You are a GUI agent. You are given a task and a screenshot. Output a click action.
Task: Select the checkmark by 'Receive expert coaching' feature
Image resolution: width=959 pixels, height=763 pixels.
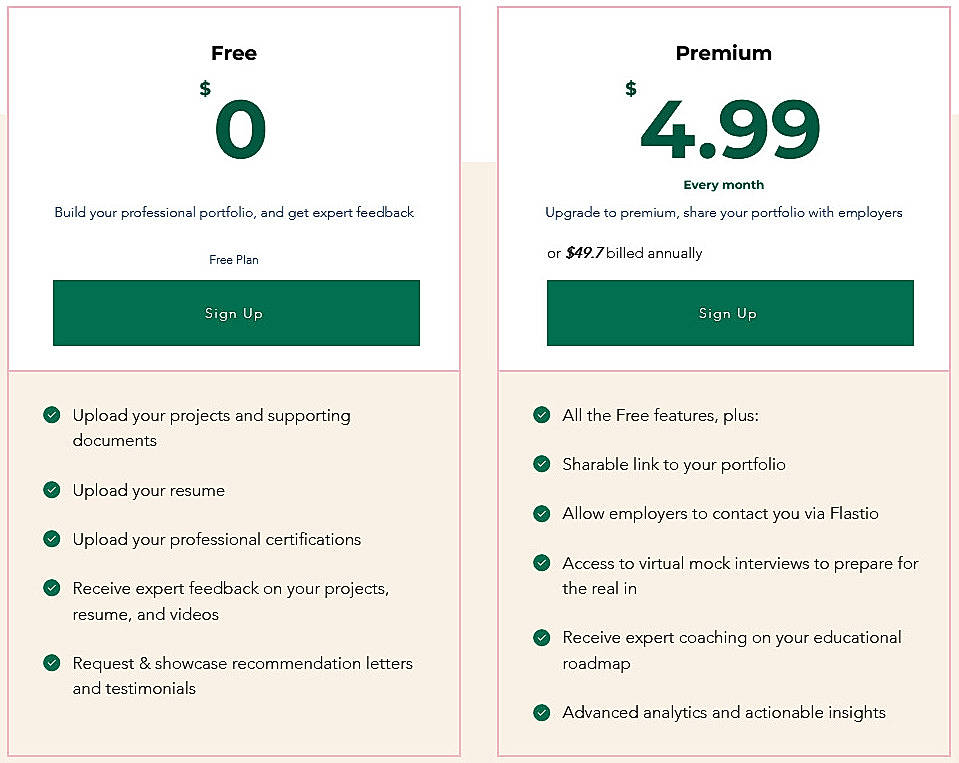pos(542,637)
